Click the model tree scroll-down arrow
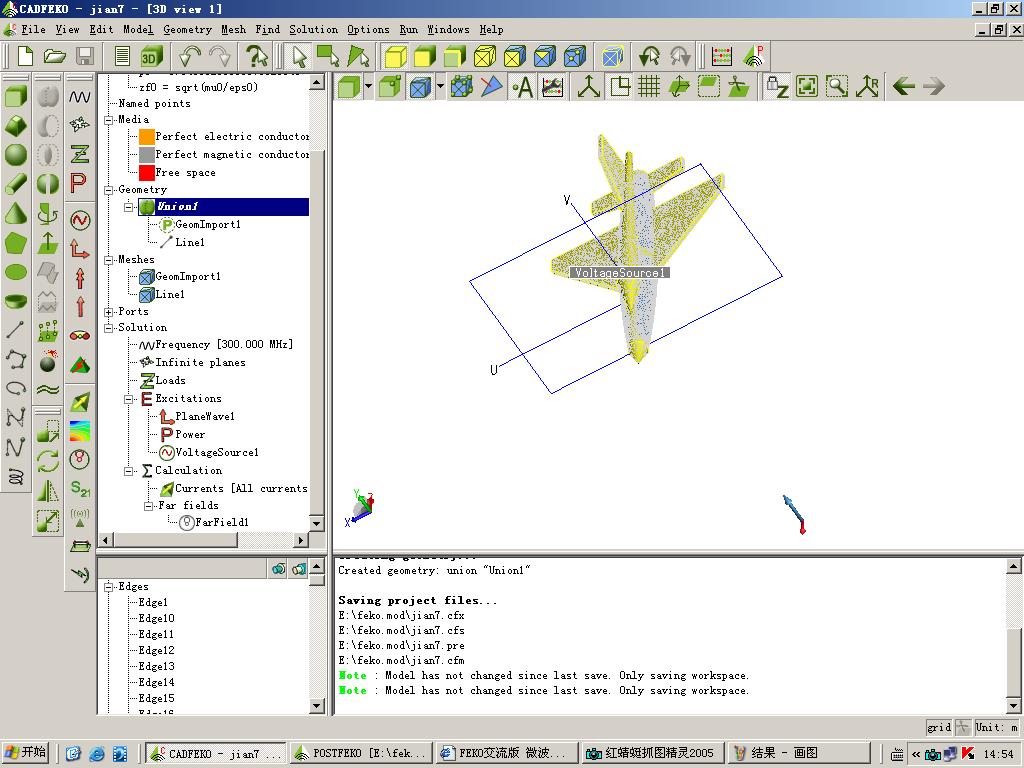Viewport: 1024px width, 768px height. 317,523
